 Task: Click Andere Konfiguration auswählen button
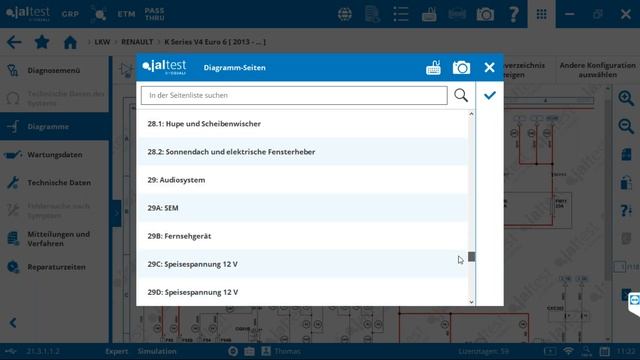click(597, 70)
